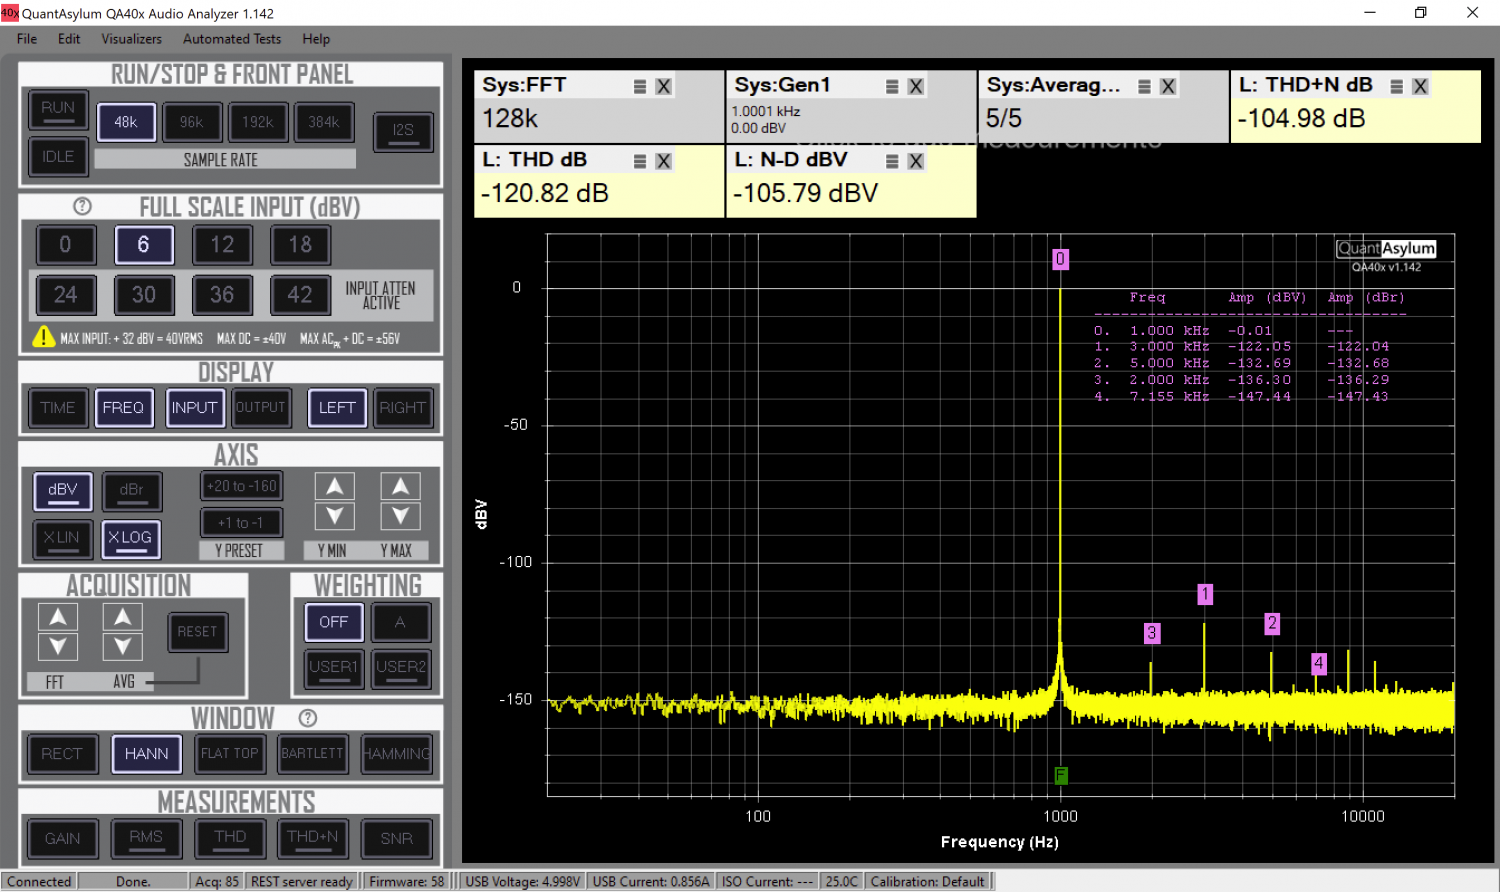Click the green F marker on graph
This screenshot has height=892, width=1500.
click(x=1061, y=775)
